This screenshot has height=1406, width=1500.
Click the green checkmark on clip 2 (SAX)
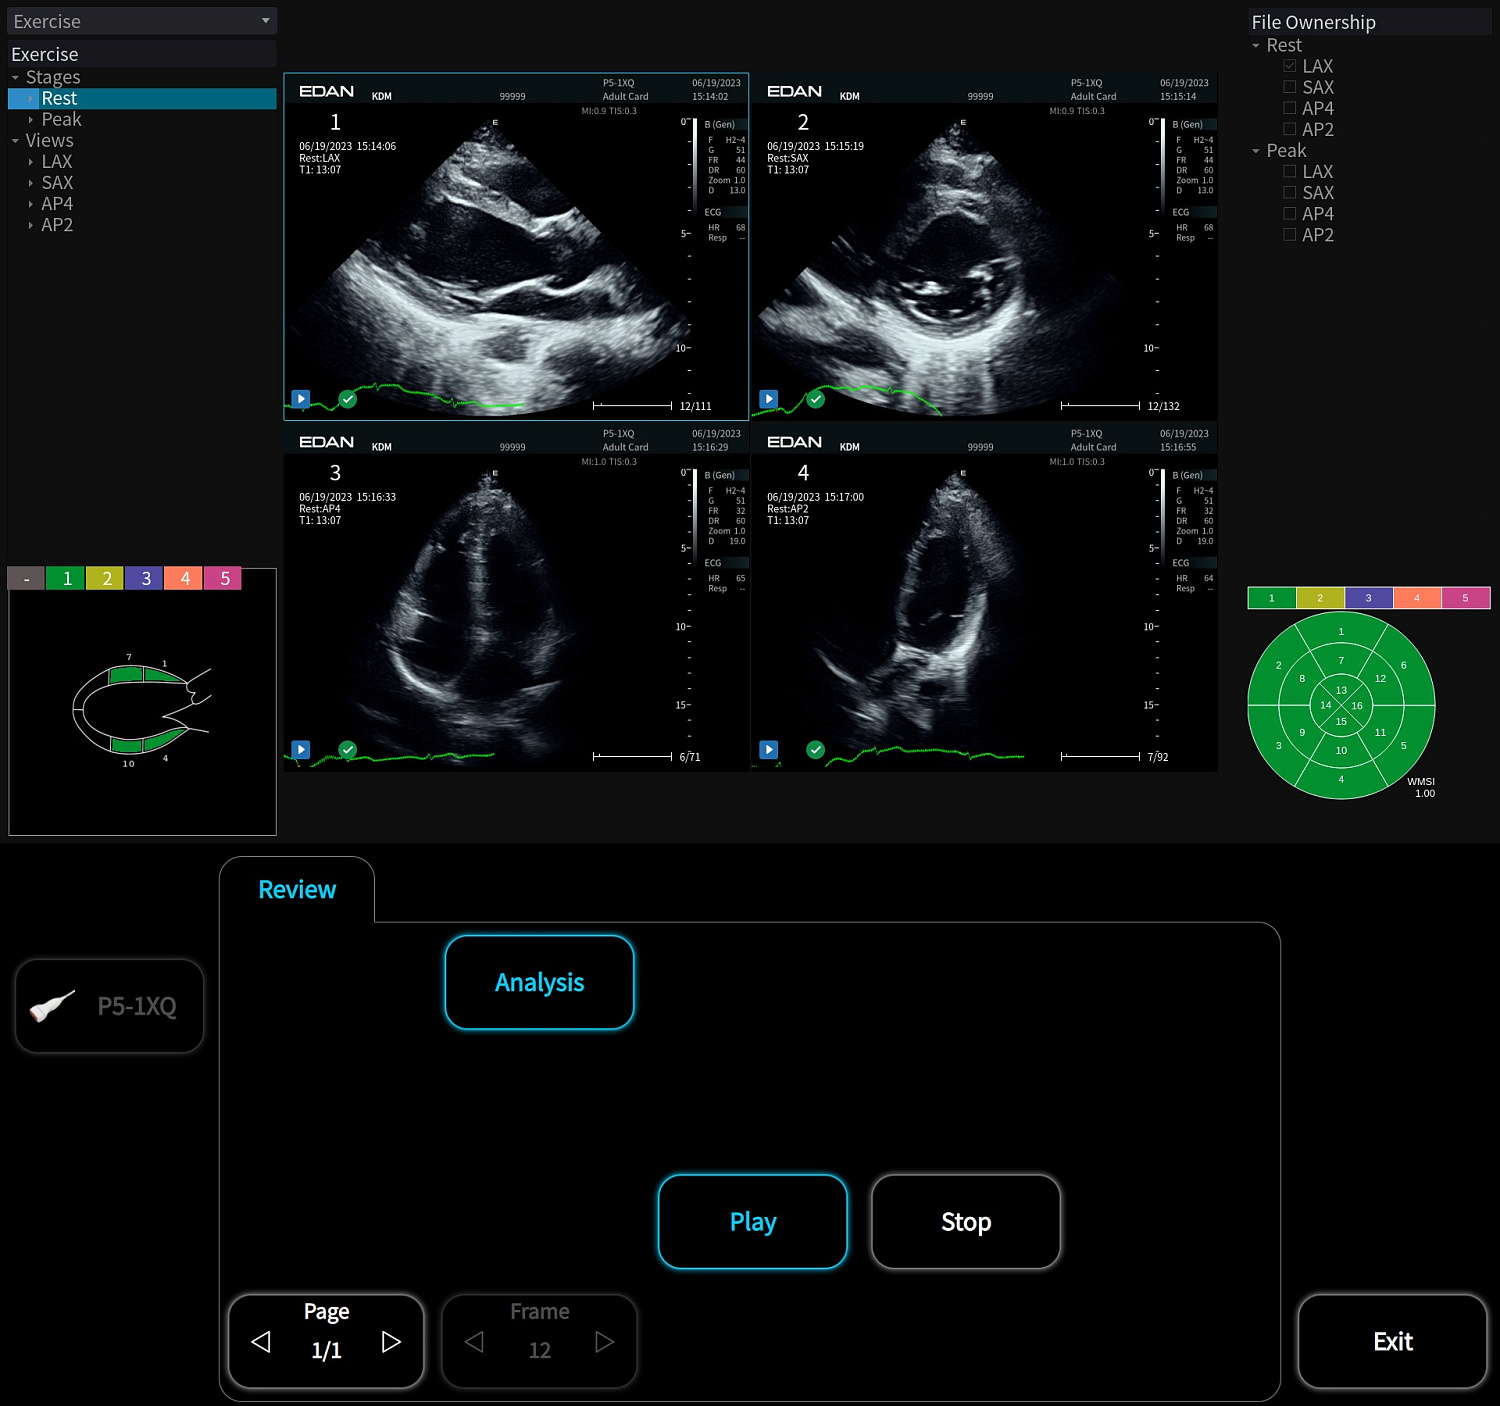[x=816, y=399]
